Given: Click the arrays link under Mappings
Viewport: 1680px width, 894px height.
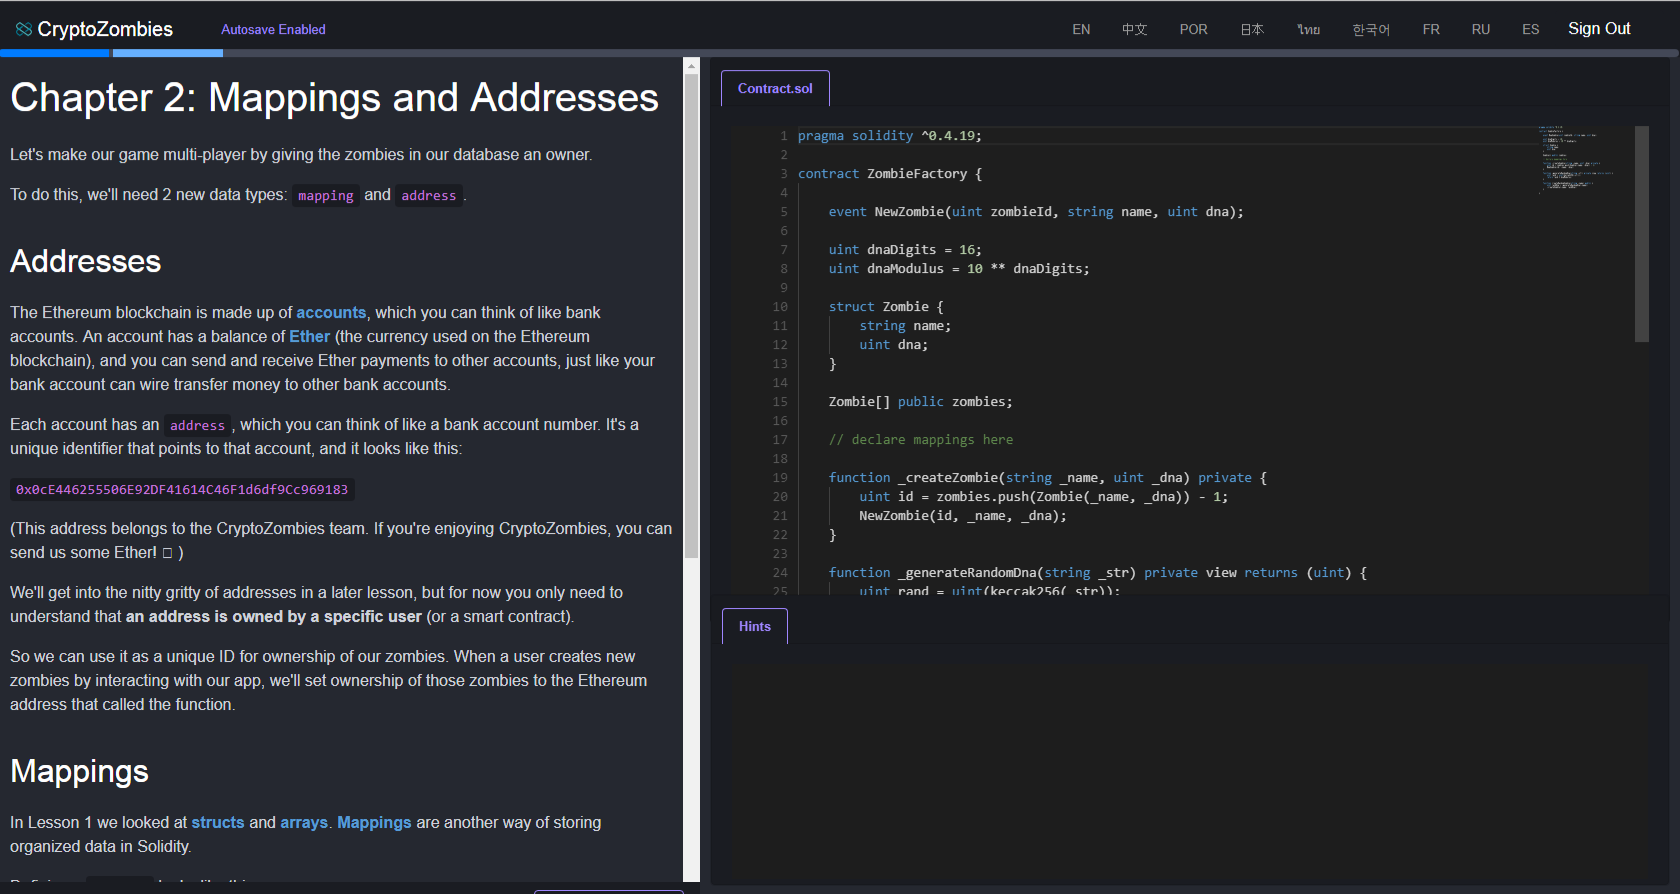Looking at the screenshot, I should tap(304, 823).
